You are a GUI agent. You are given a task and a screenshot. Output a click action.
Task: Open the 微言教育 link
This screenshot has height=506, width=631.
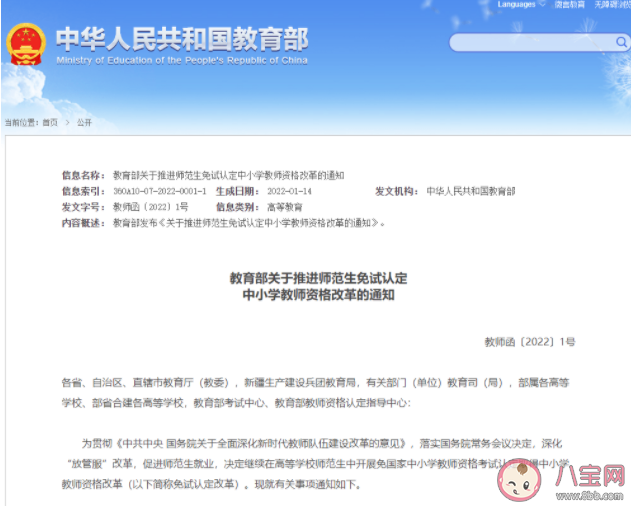[x=569, y=4]
